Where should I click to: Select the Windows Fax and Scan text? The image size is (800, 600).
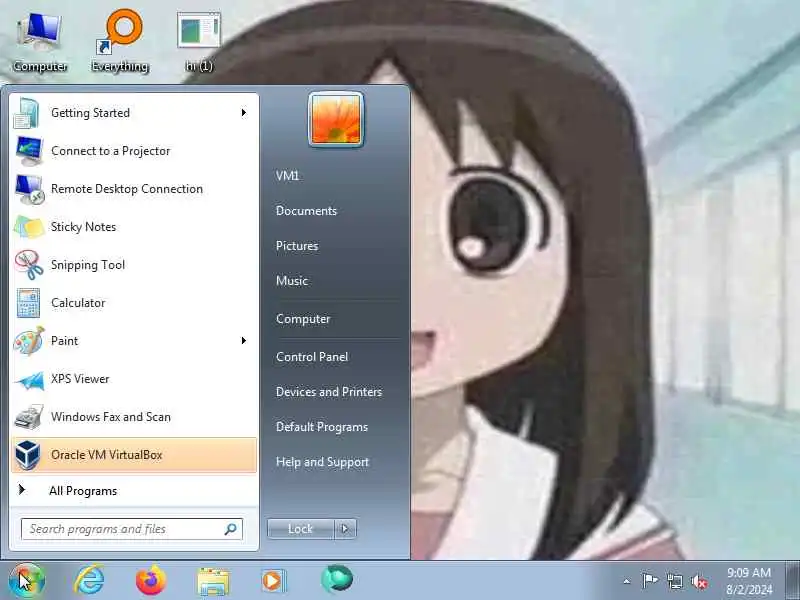tap(111, 417)
